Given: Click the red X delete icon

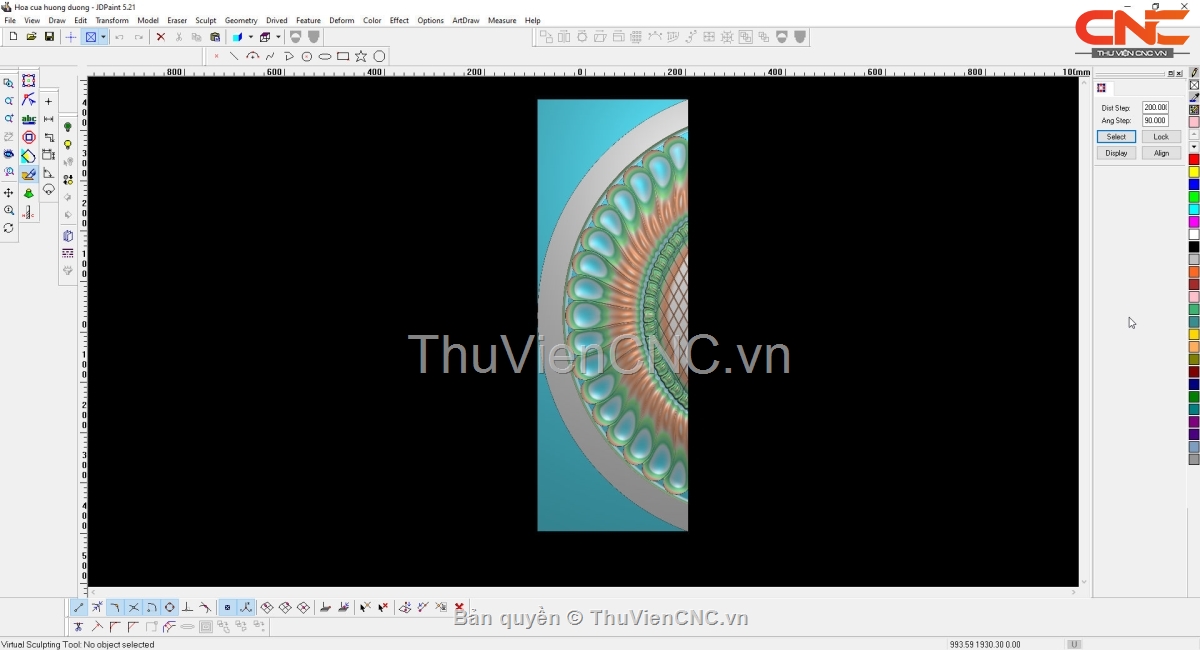Looking at the screenshot, I should pyautogui.click(x=160, y=37).
